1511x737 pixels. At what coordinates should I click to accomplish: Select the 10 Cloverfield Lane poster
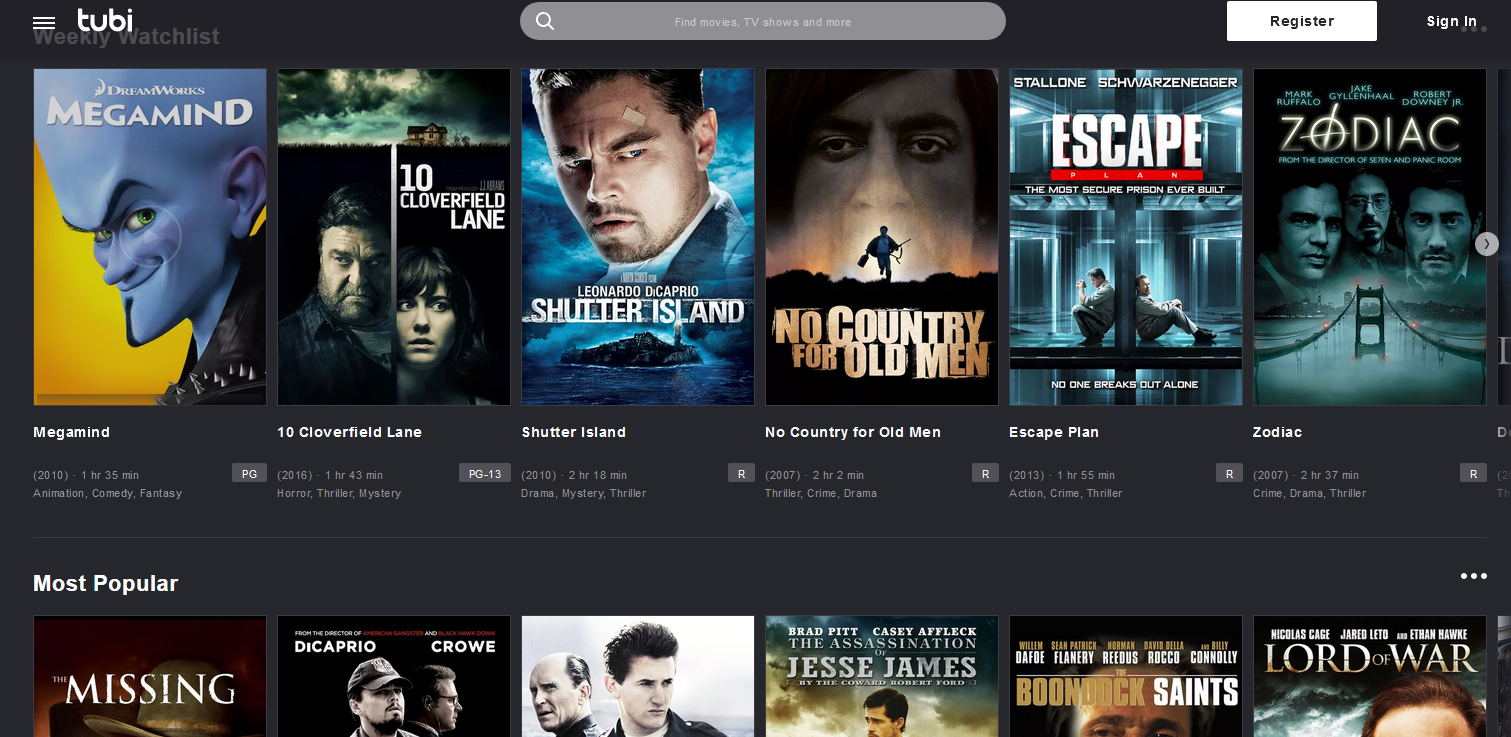click(394, 237)
